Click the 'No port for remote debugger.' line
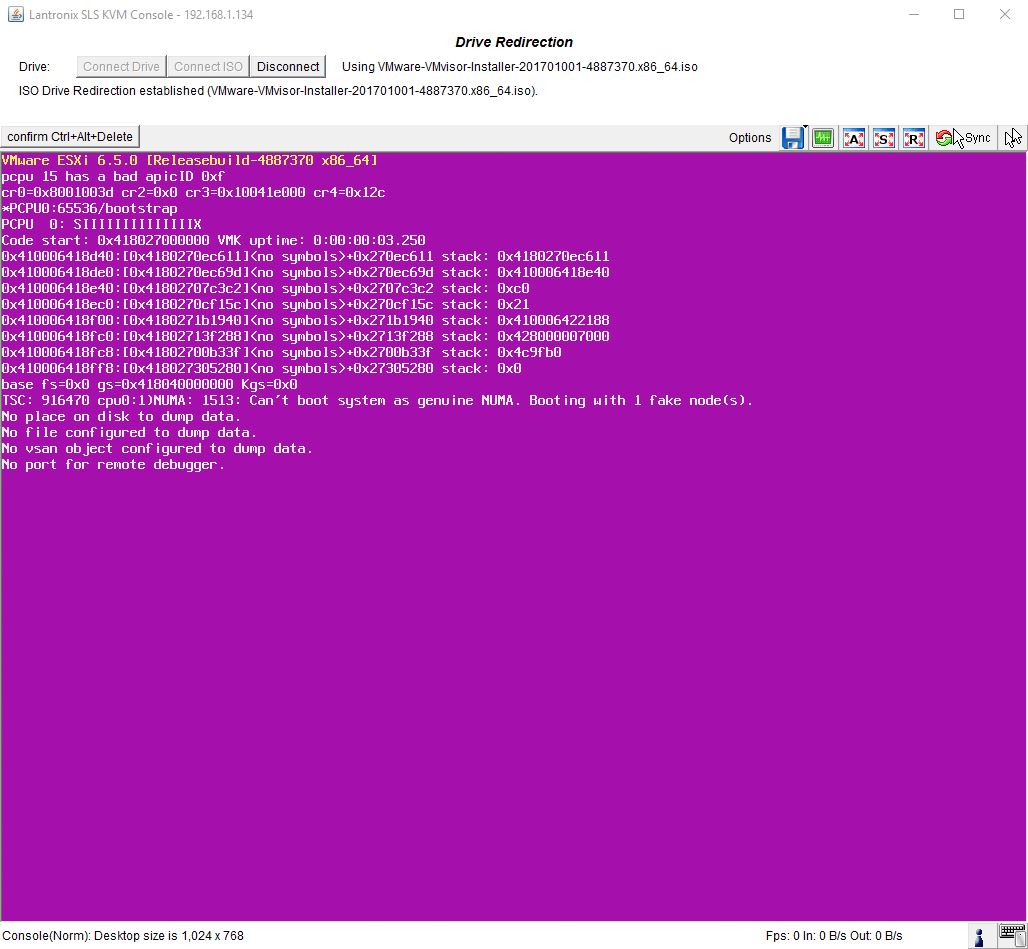Screen dimensions: 1028x949 (x=113, y=464)
